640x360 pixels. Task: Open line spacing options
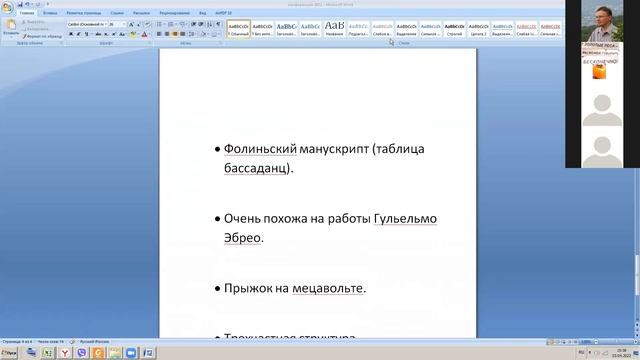pyautogui.click(x=192, y=34)
